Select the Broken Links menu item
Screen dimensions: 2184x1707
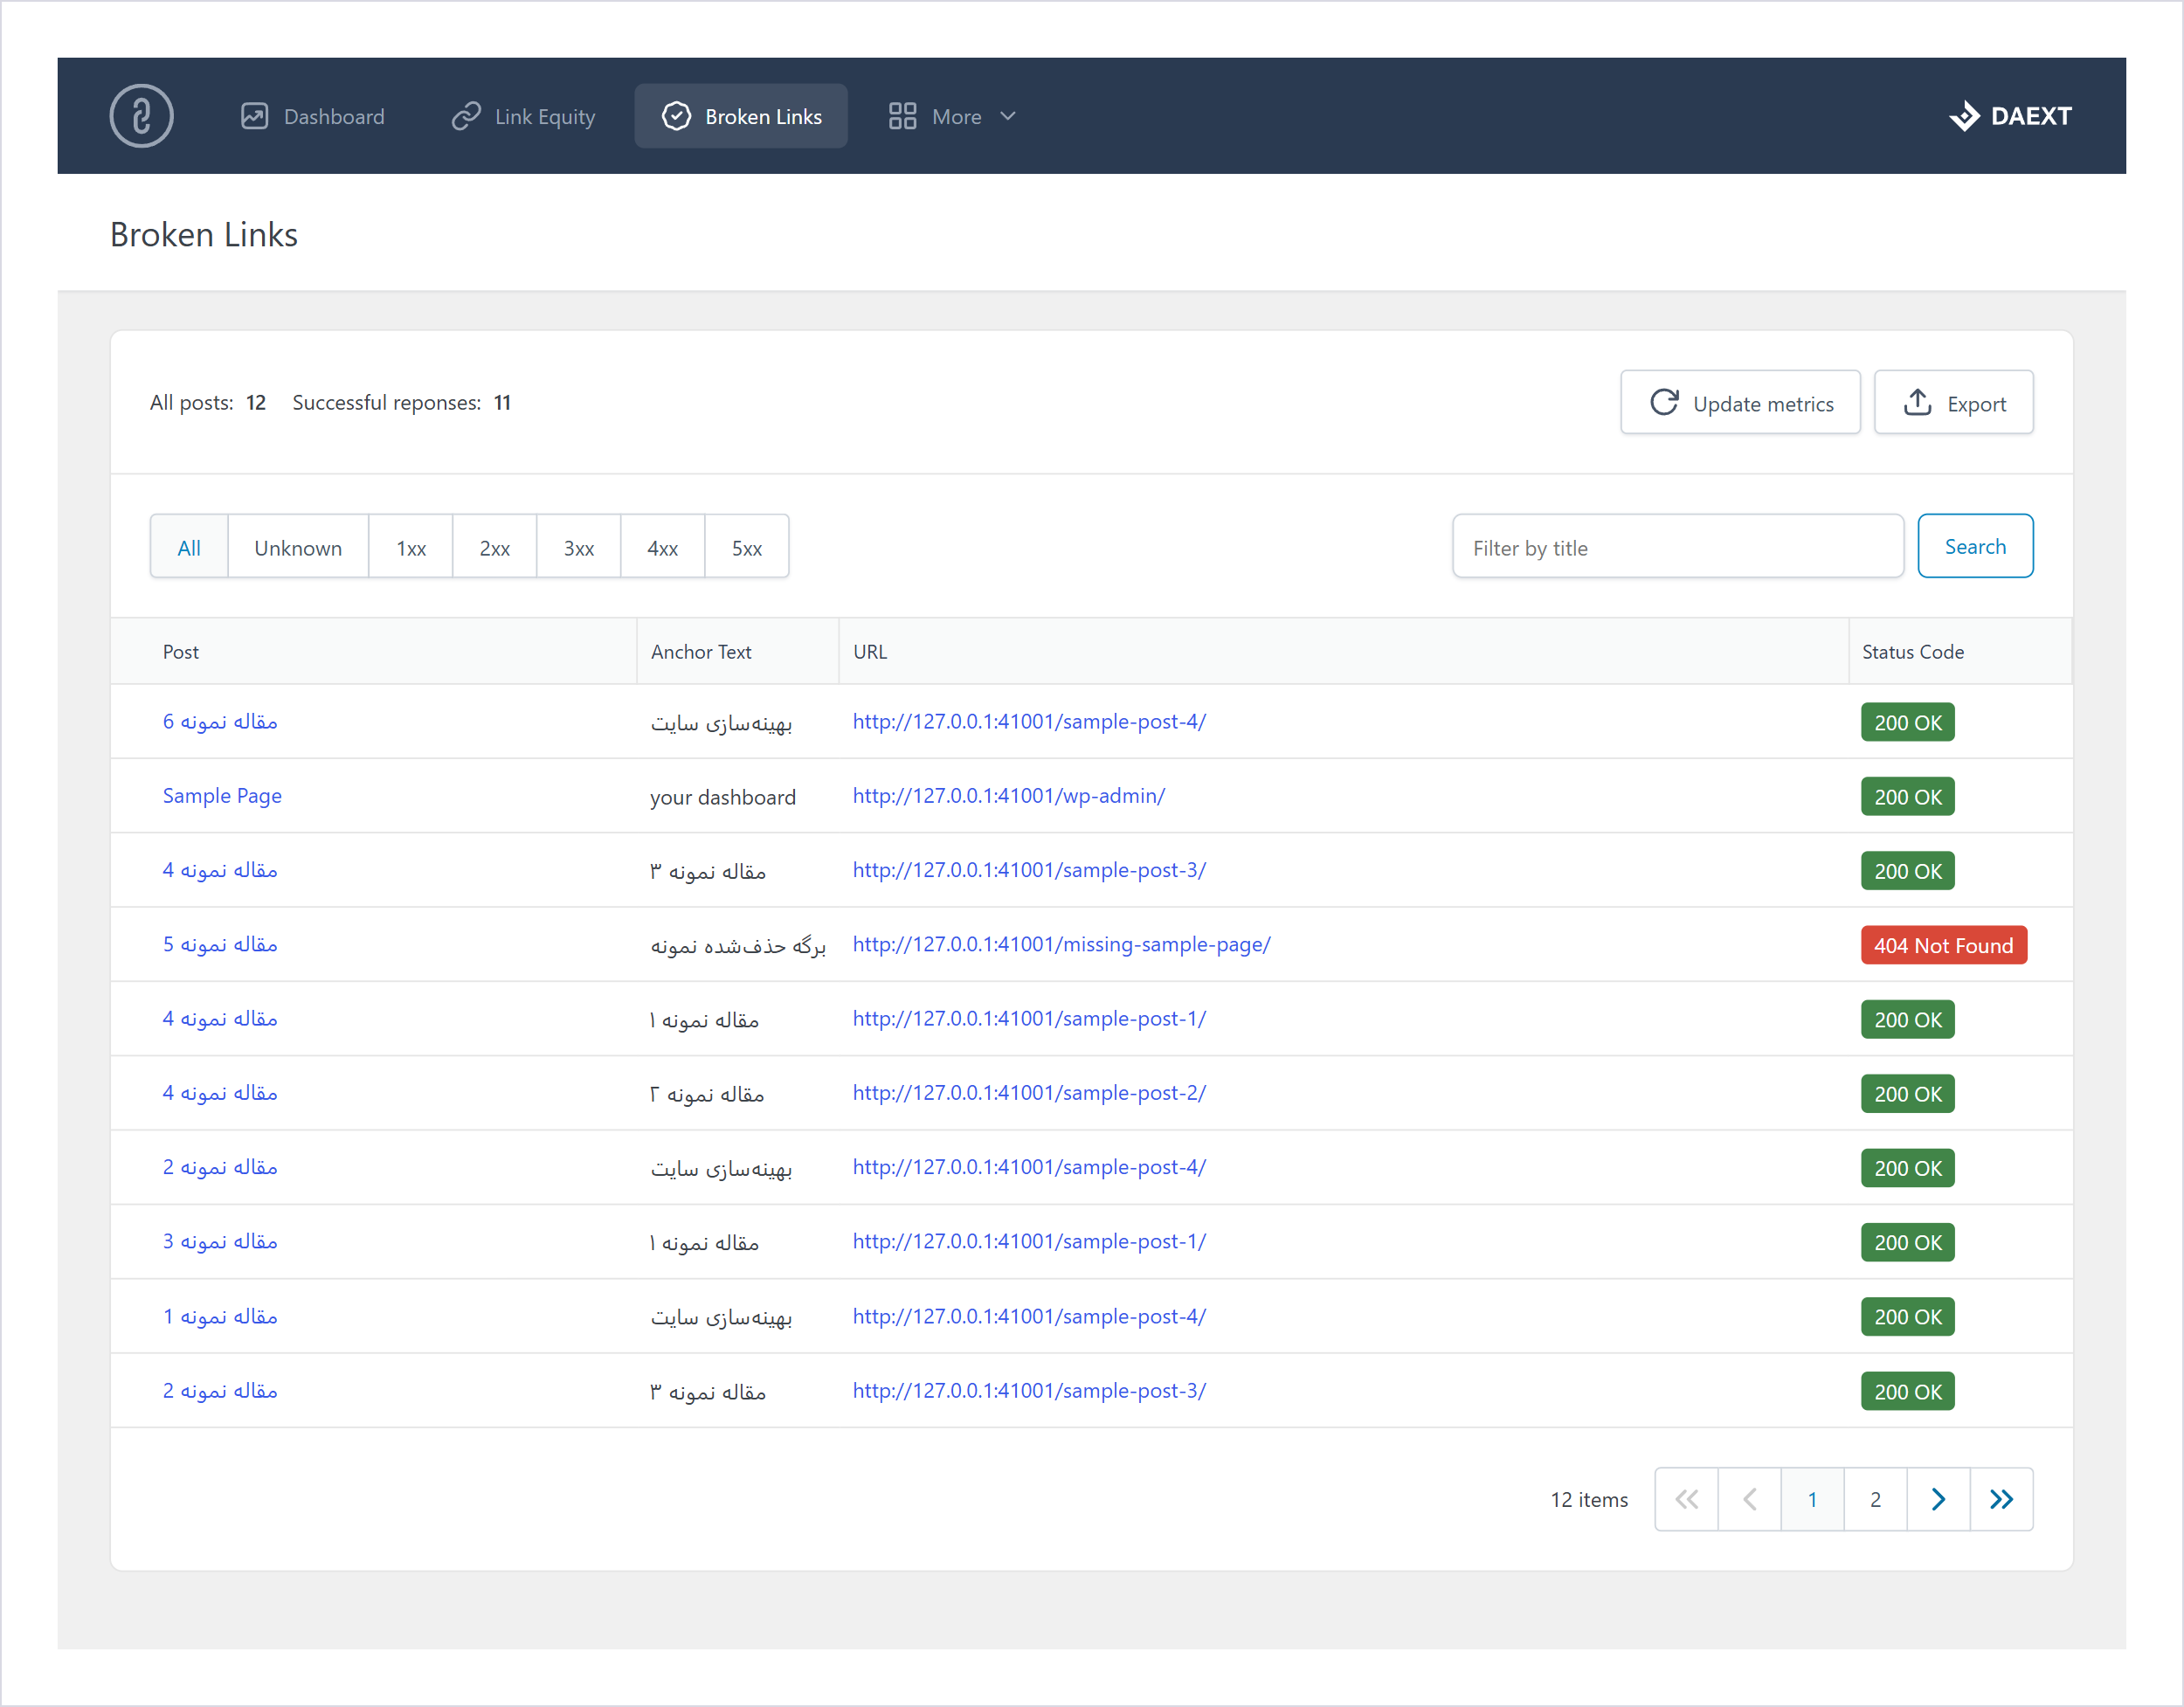pyautogui.click(x=741, y=116)
